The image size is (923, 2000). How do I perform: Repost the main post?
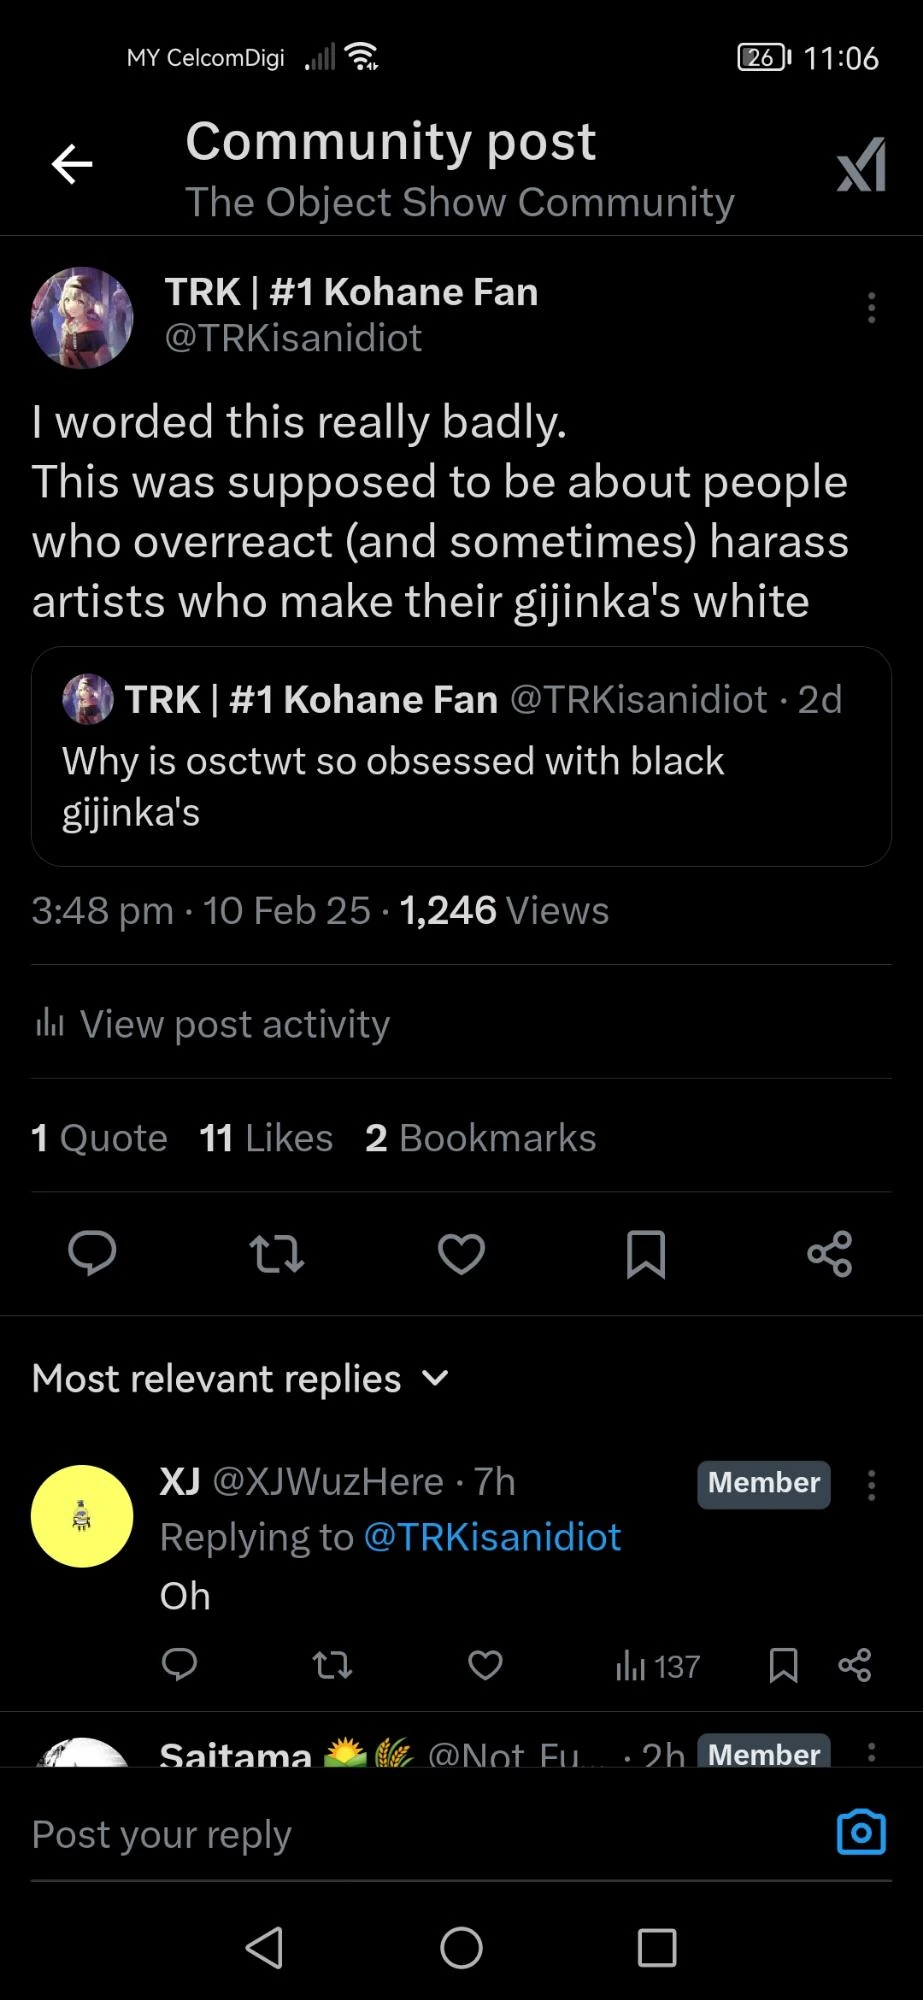tap(276, 1255)
